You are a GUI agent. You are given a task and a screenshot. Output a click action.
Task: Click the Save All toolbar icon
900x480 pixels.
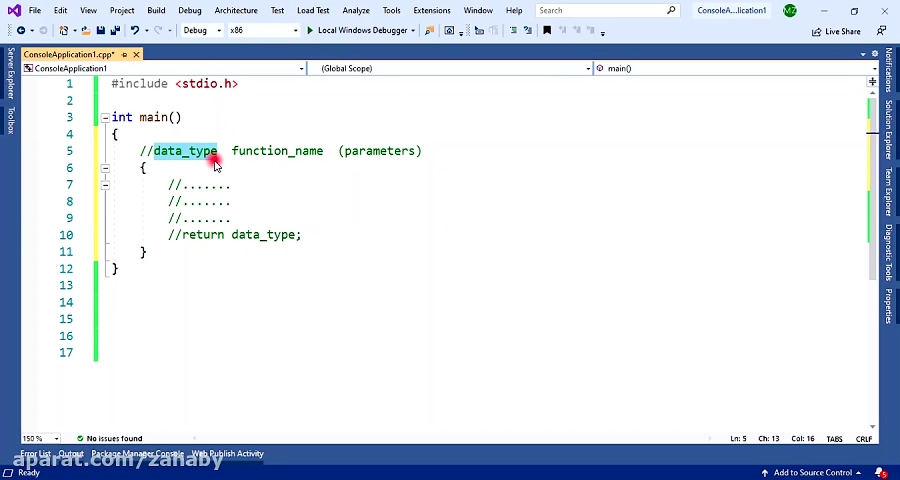[115, 30]
